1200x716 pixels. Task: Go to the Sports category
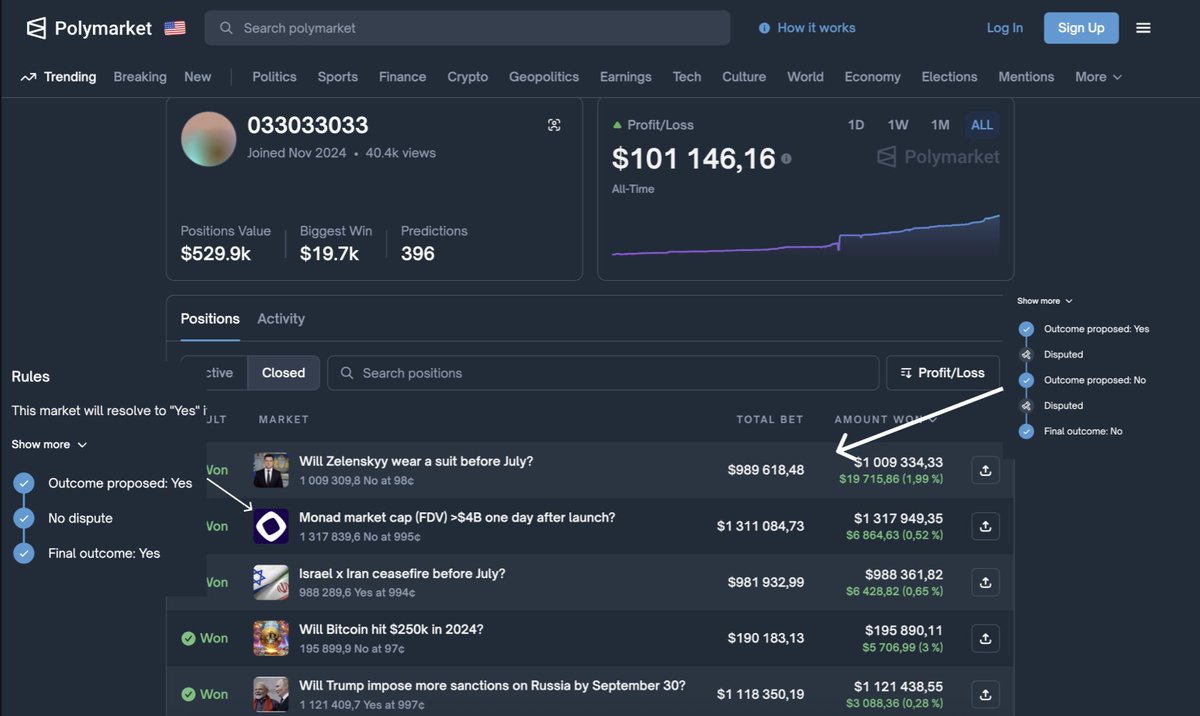pyautogui.click(x=338, y=77)
